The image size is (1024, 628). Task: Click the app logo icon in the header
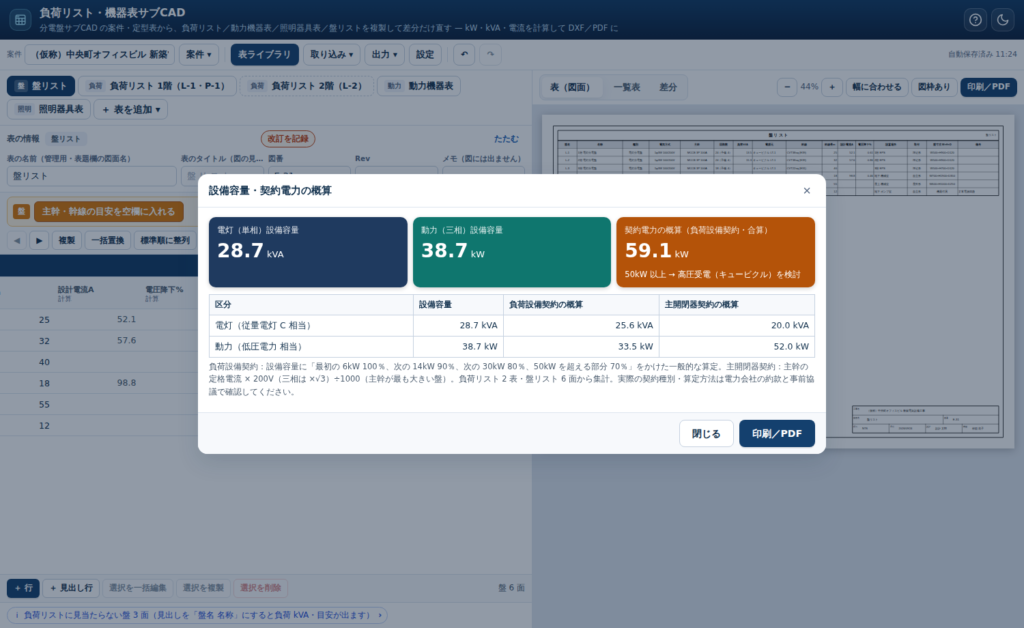pos(20,20)
